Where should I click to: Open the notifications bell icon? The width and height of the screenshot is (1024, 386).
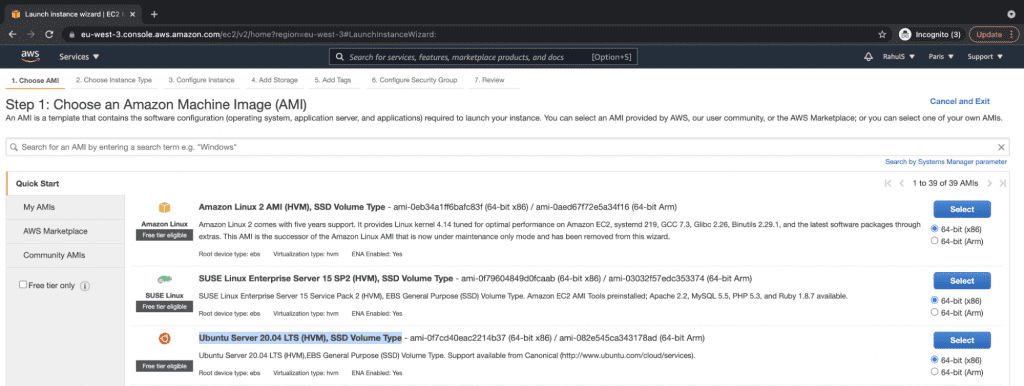tap(868, 57)
